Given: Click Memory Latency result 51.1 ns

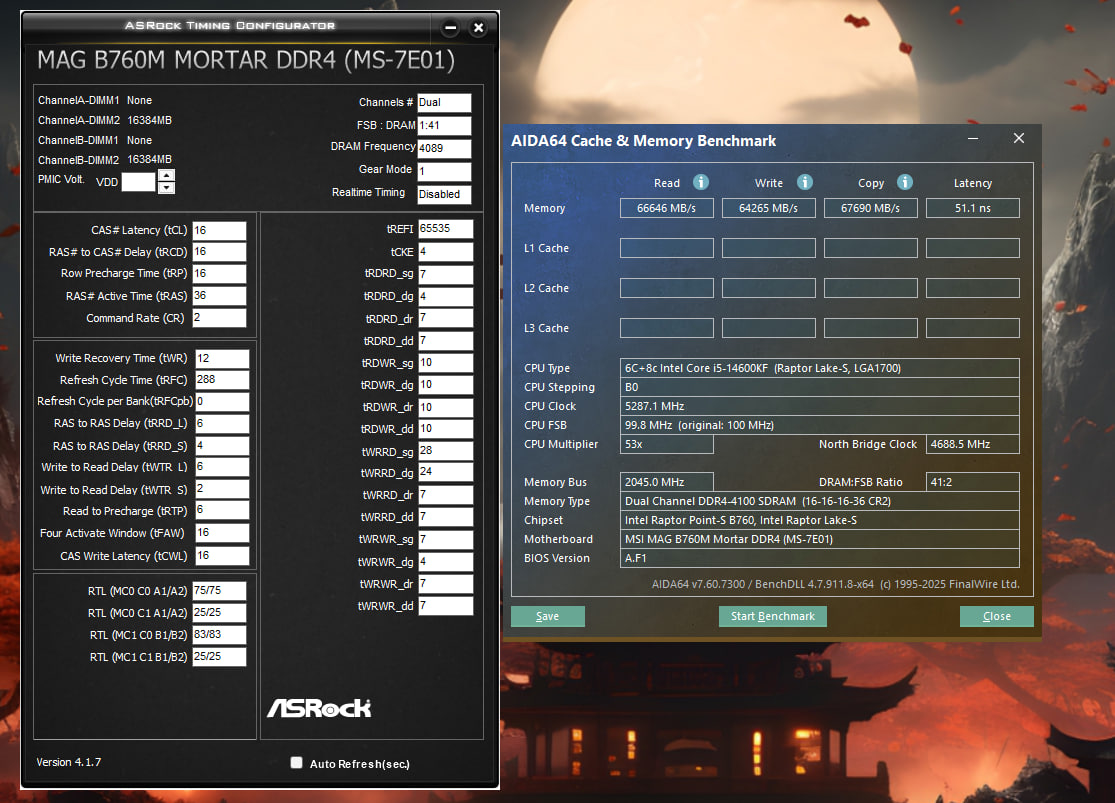Looking at the screenshot, I should tap(972, 208).
